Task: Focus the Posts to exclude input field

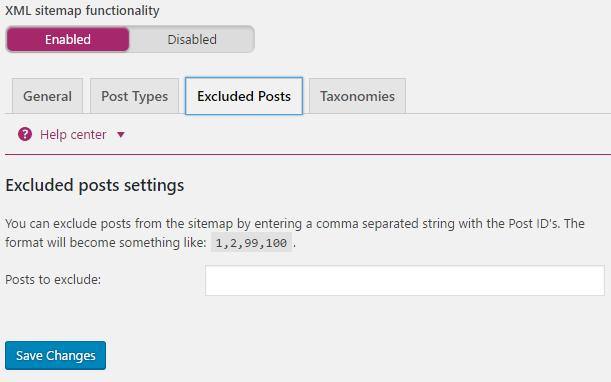Action: point(405,281)
